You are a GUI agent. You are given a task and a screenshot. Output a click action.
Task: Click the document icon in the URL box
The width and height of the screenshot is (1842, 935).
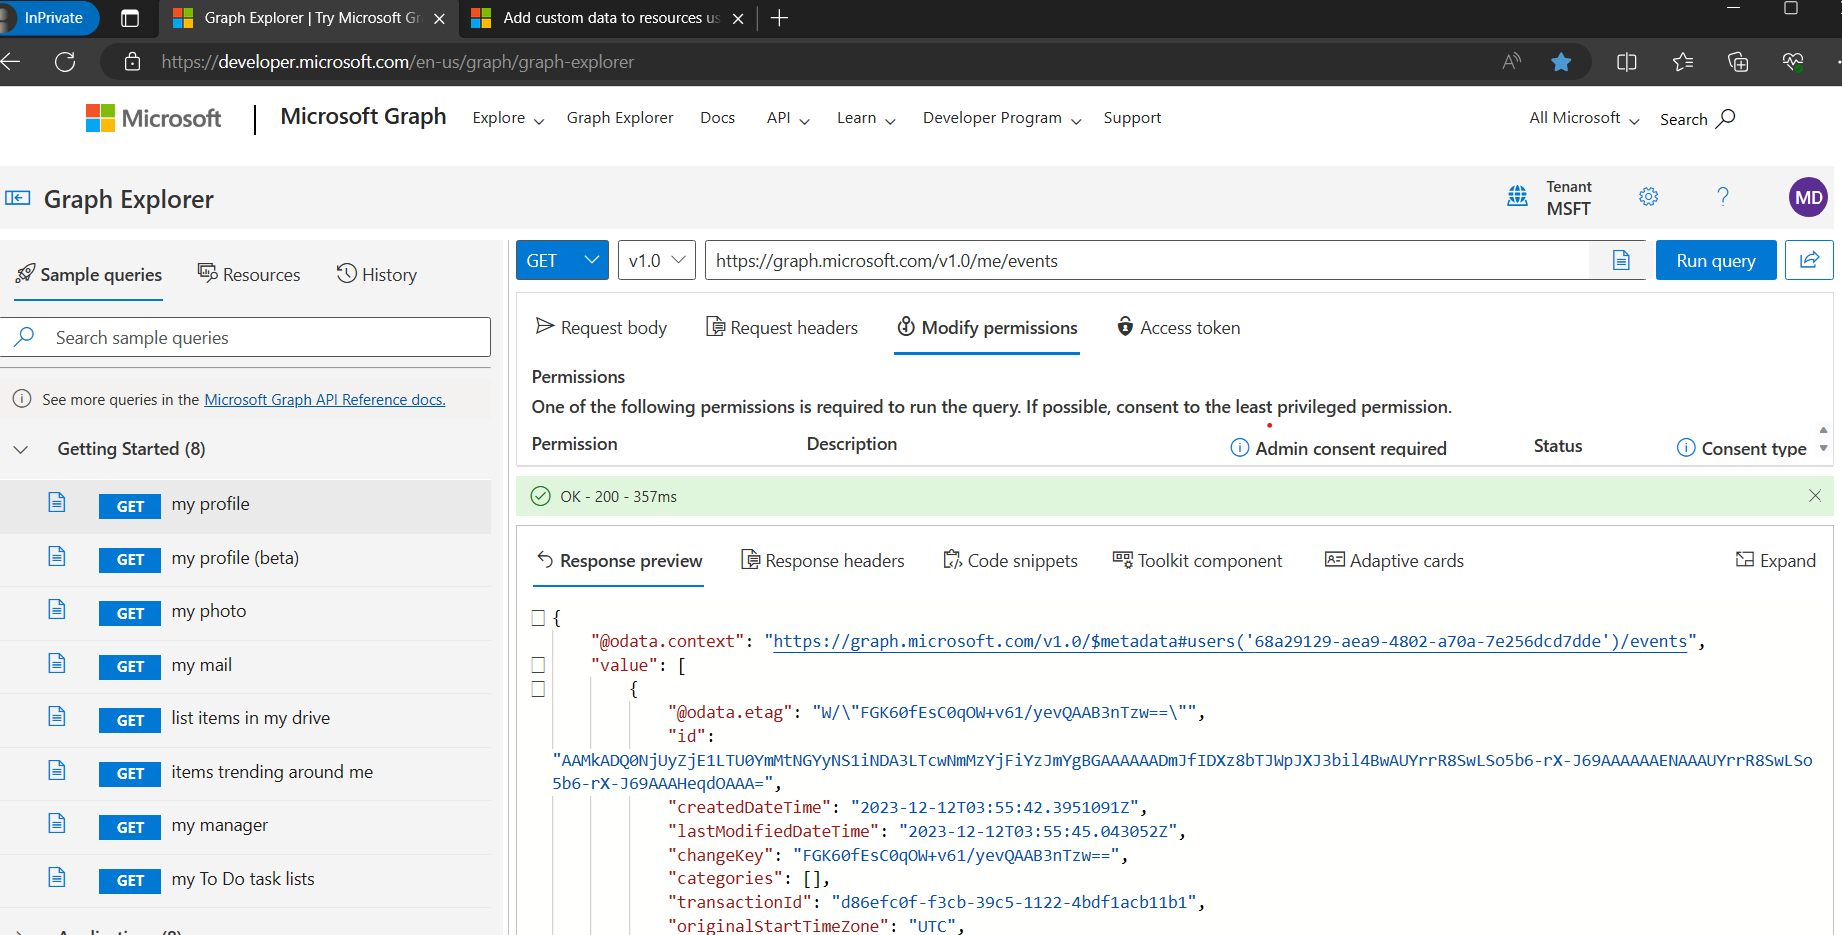(x=1621, y=261)
